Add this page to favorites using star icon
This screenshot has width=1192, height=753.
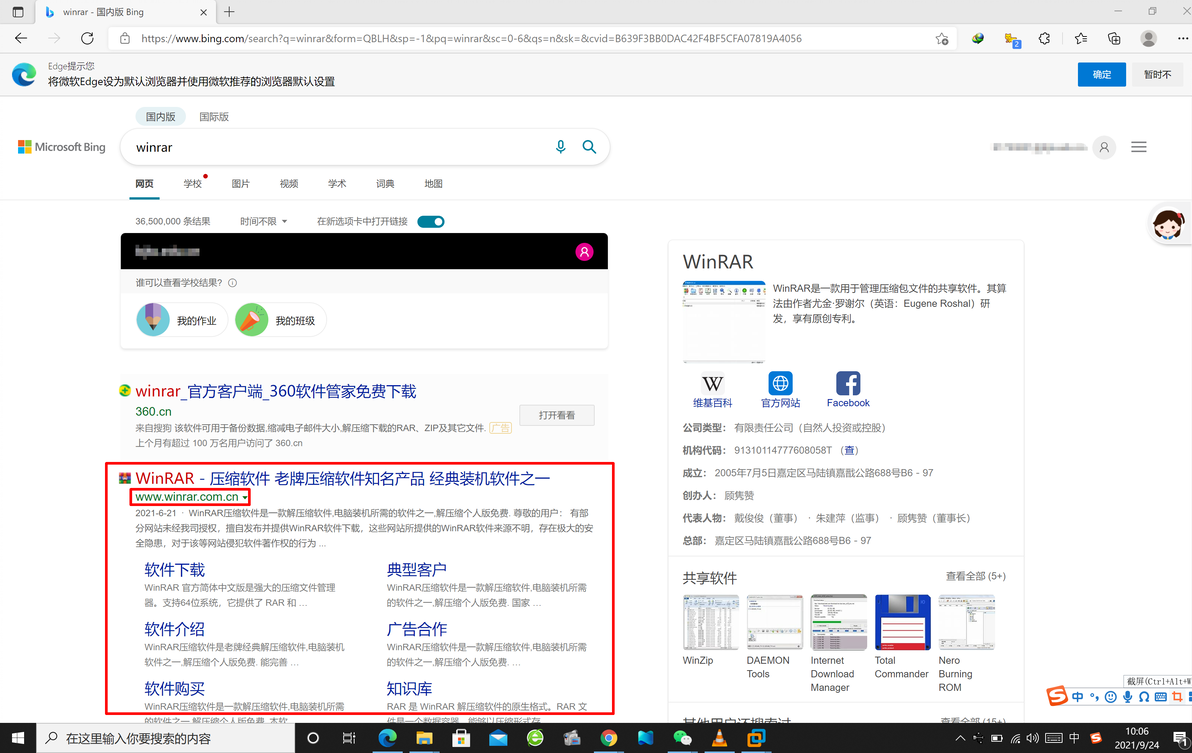[942, 39]
